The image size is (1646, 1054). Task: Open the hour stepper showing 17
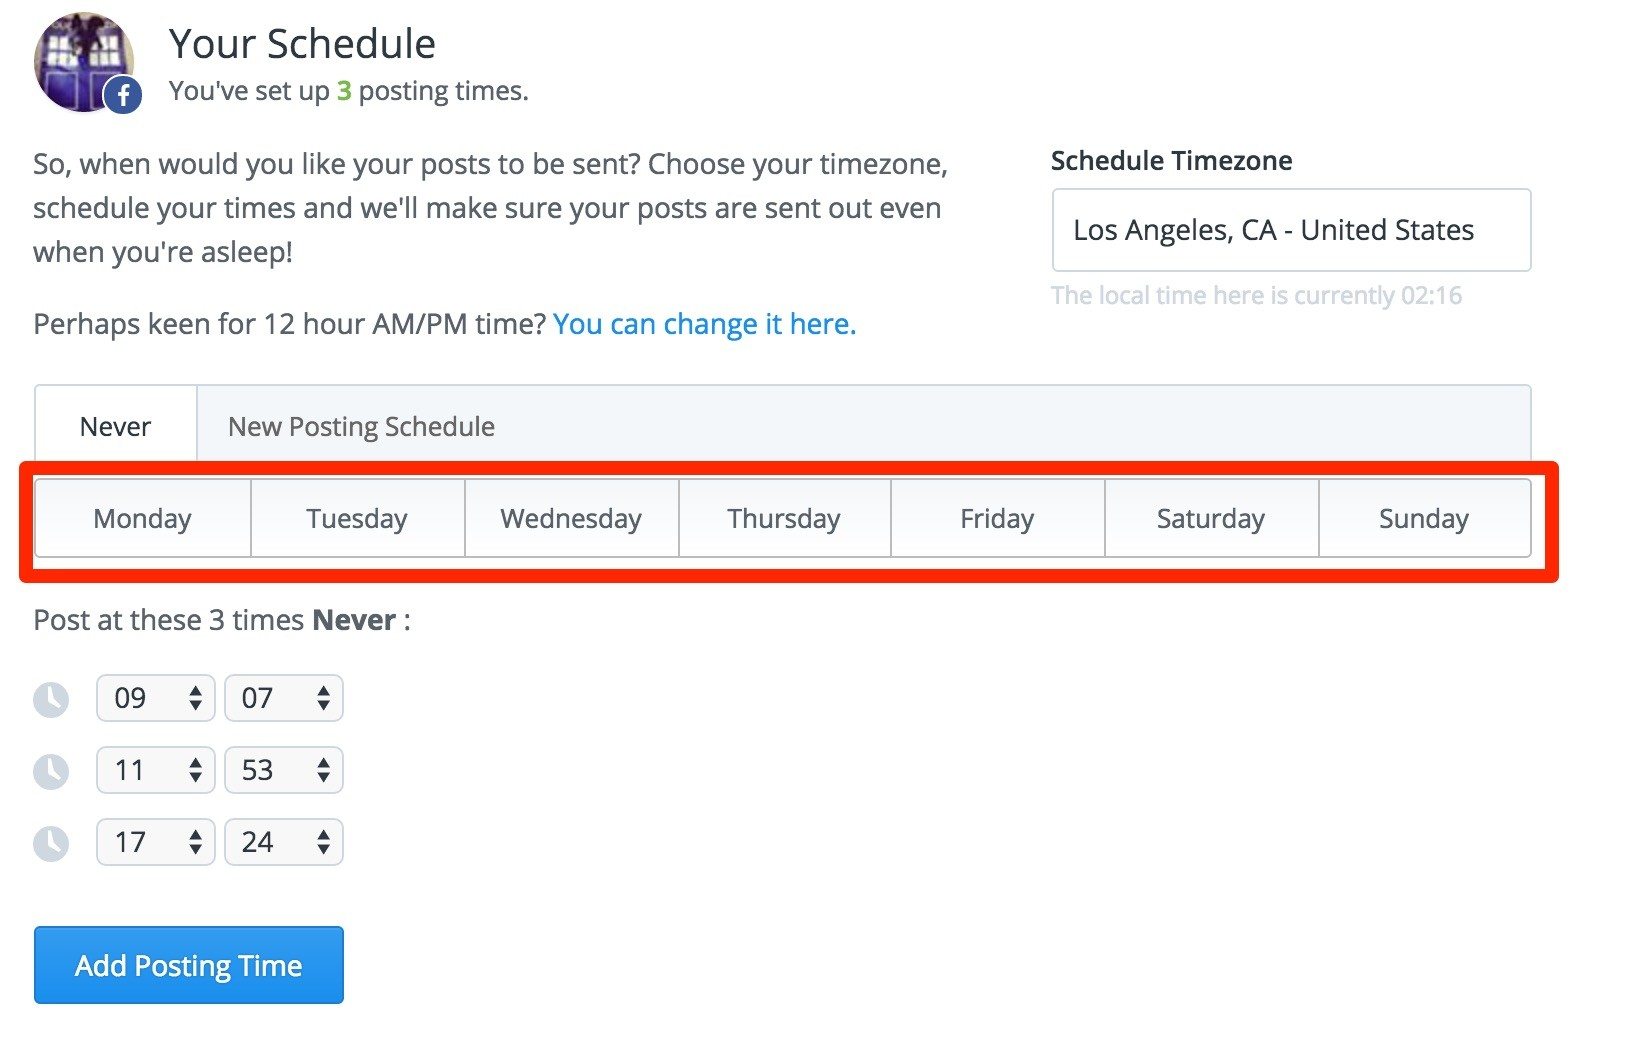click(x=155, y=842)
